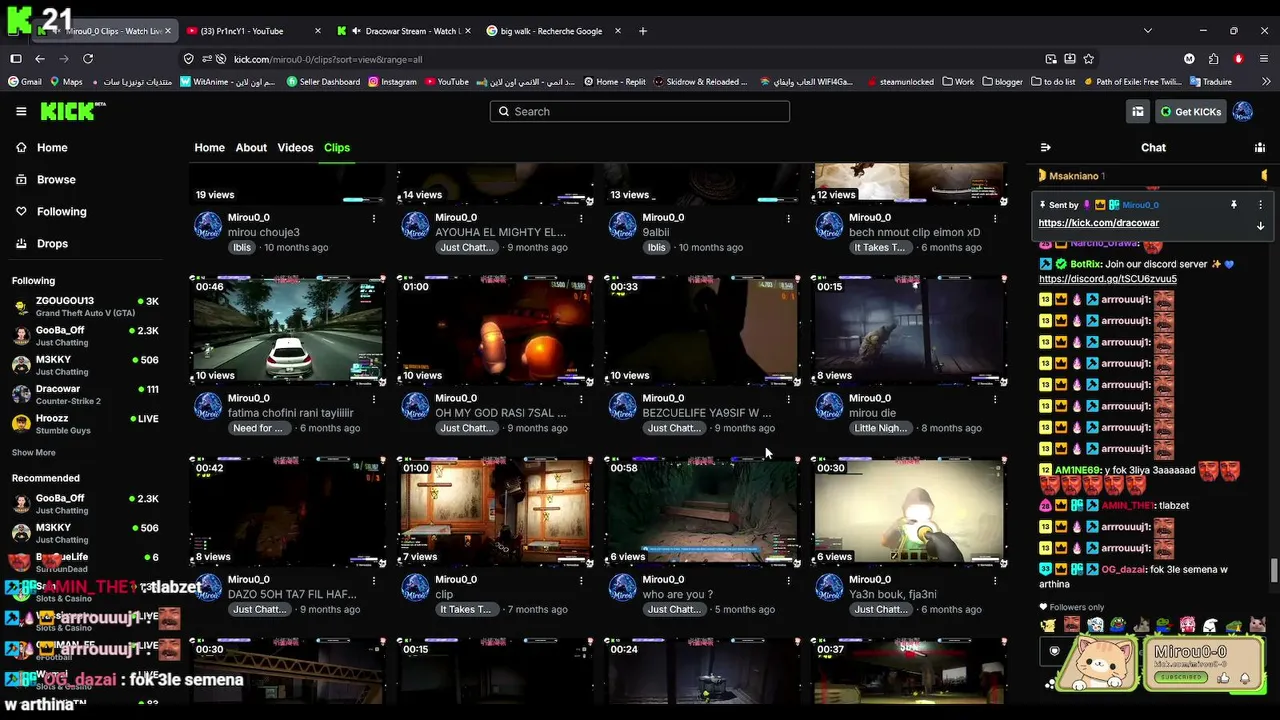
Task: Unpin the pinned chat message
Action: point(1234,205)
